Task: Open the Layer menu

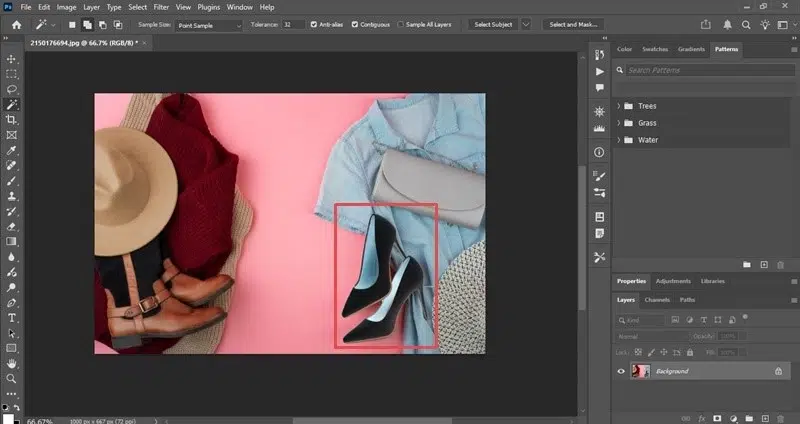Action: [92, 7]
